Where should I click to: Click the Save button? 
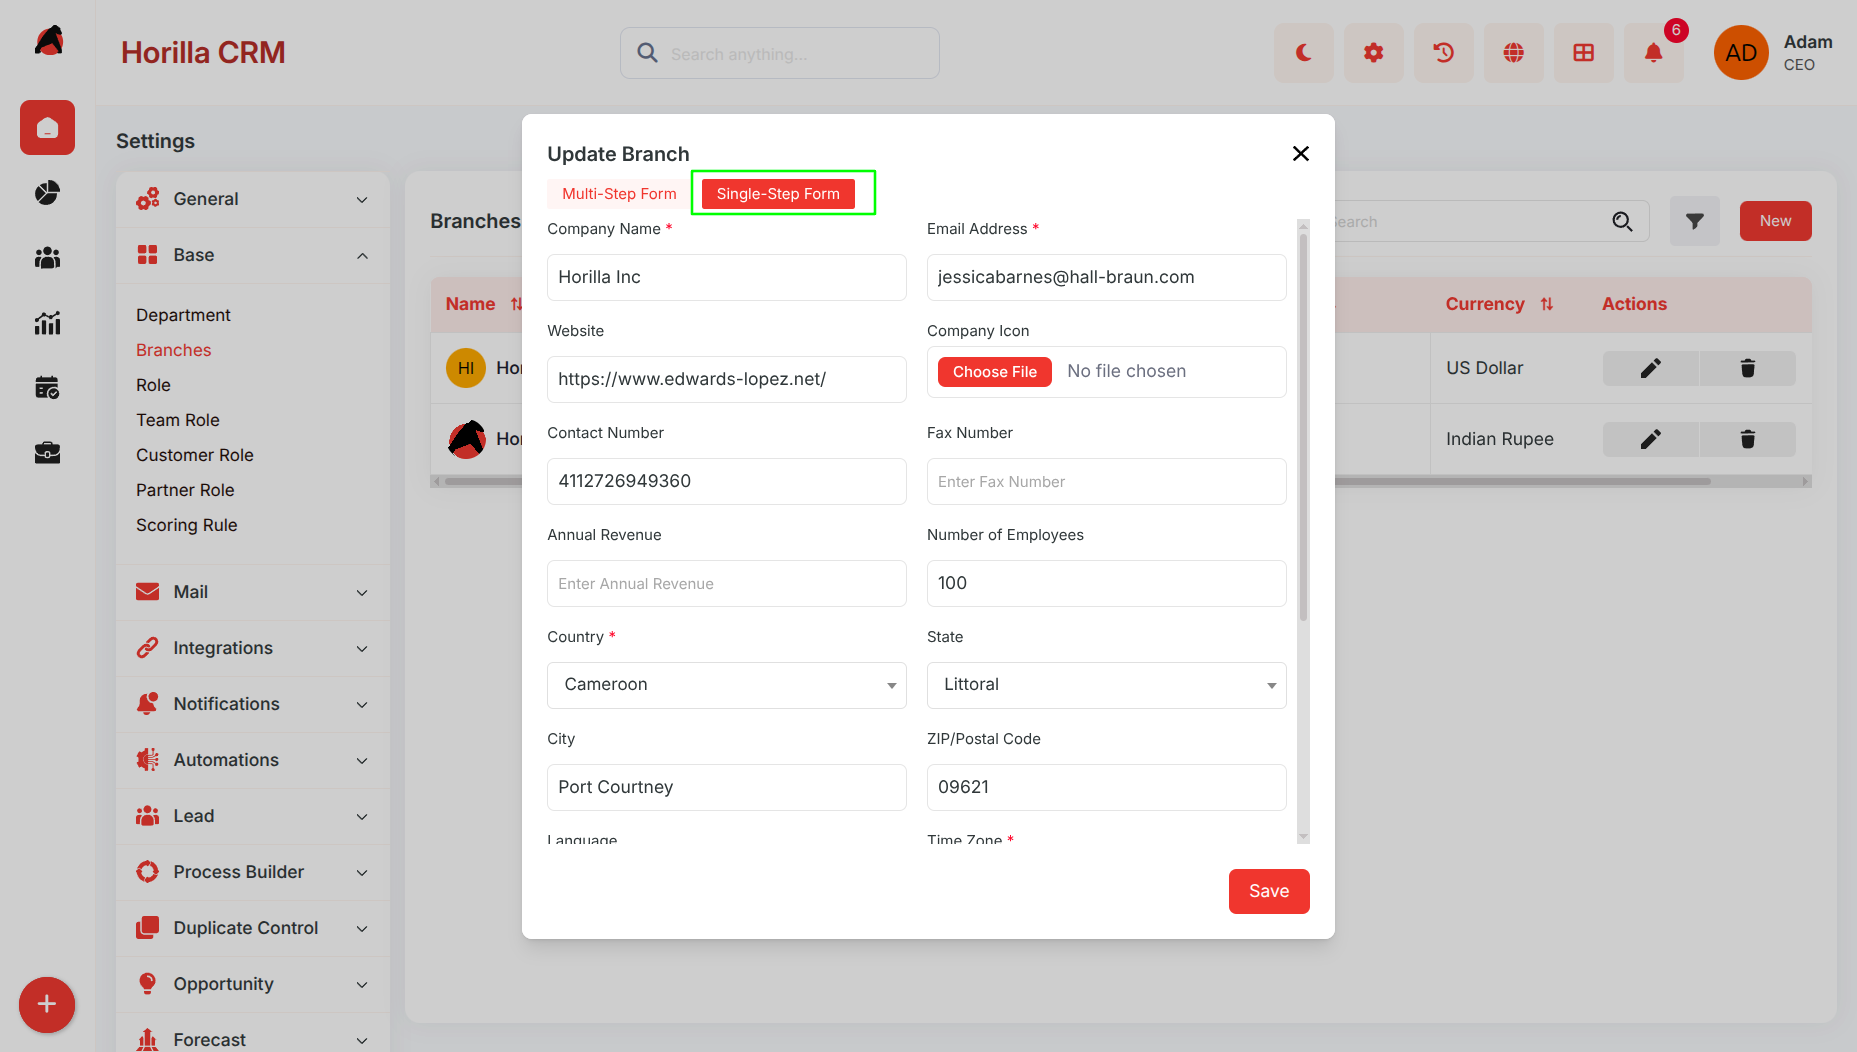tap(1269, 891)
